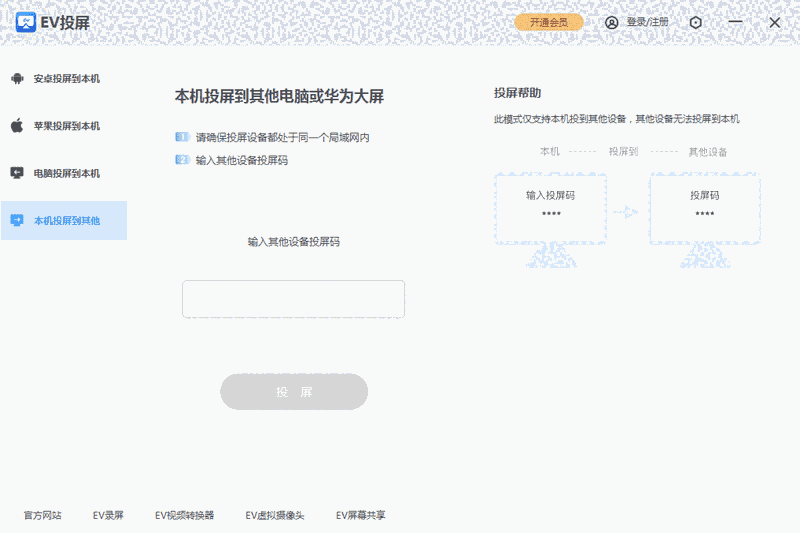Minimize the EV投屏 window

click(x=735, y=22)
